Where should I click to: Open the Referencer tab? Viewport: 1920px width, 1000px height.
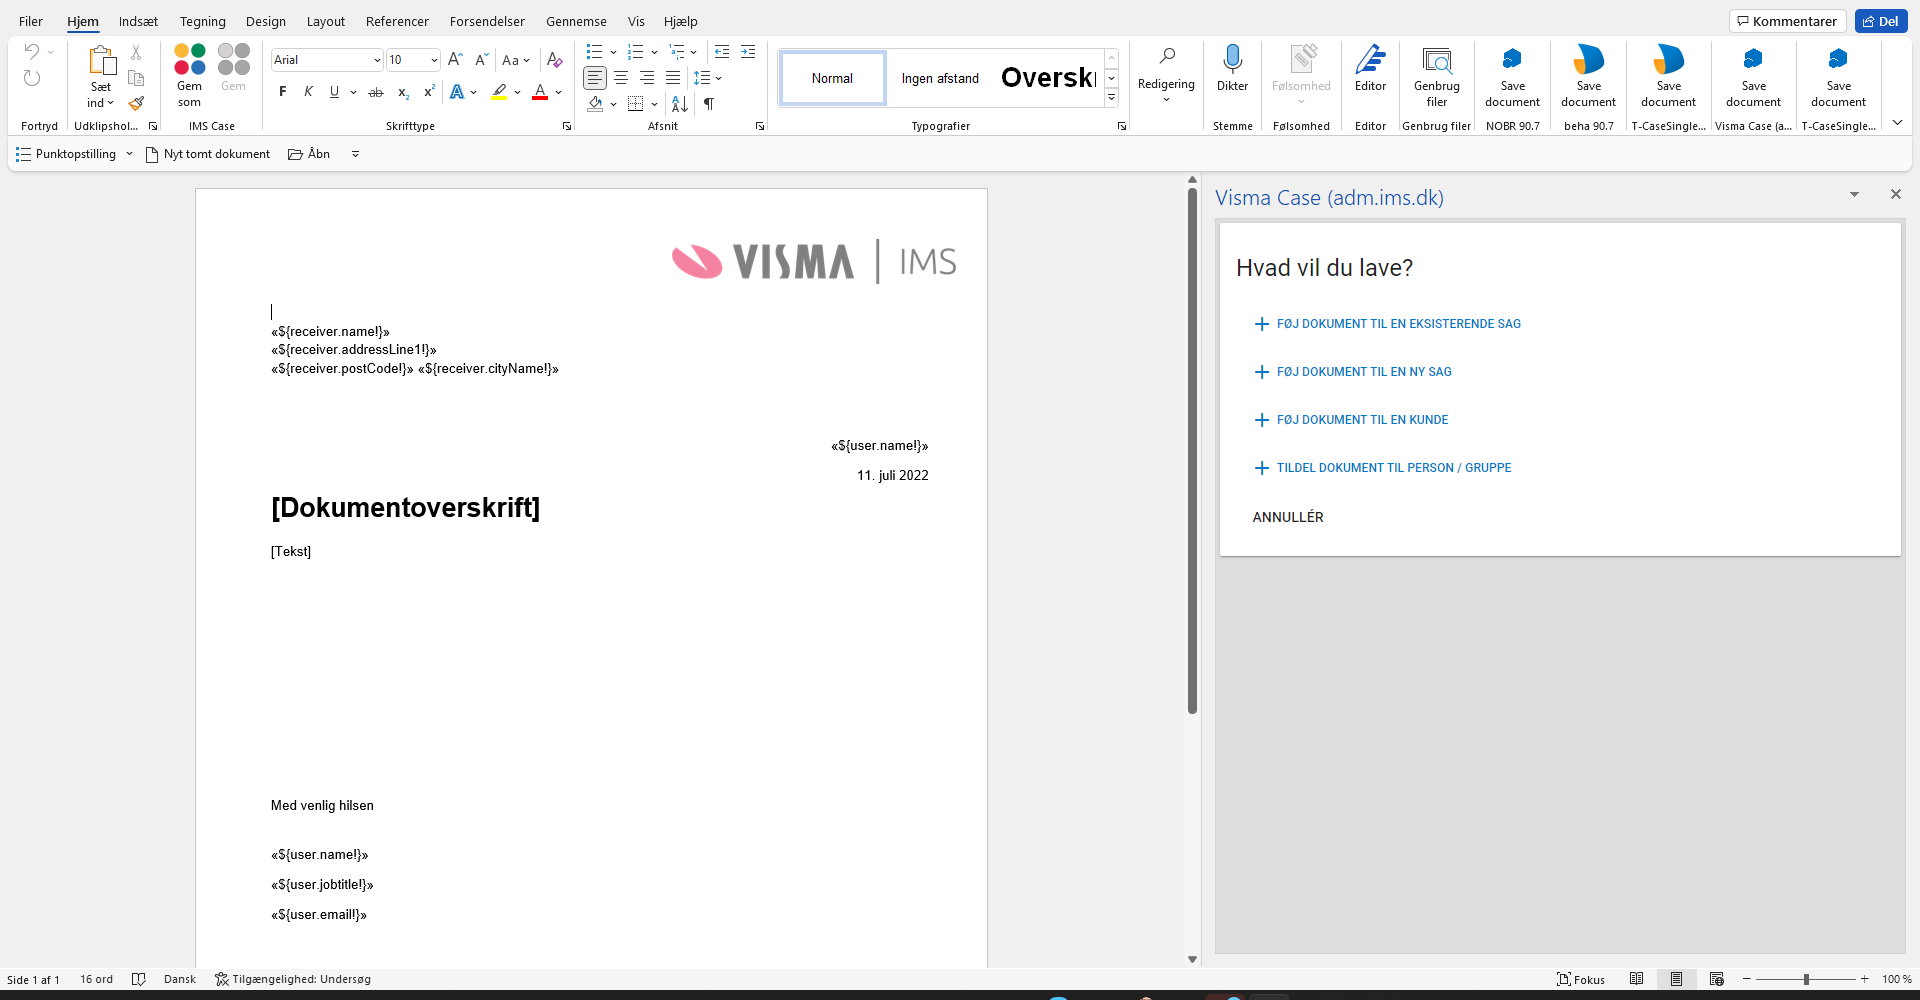click(x=396, y=21)
